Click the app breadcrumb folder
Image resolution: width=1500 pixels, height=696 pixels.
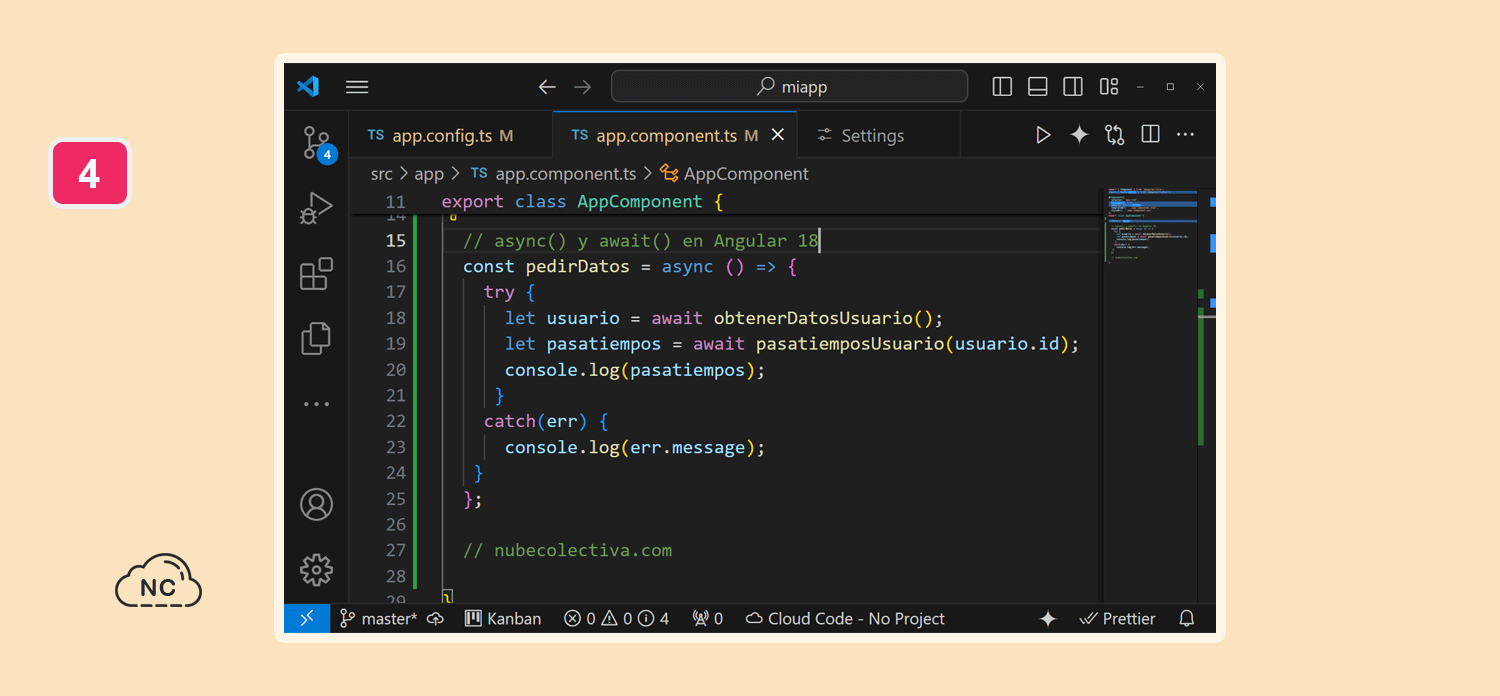429,174
